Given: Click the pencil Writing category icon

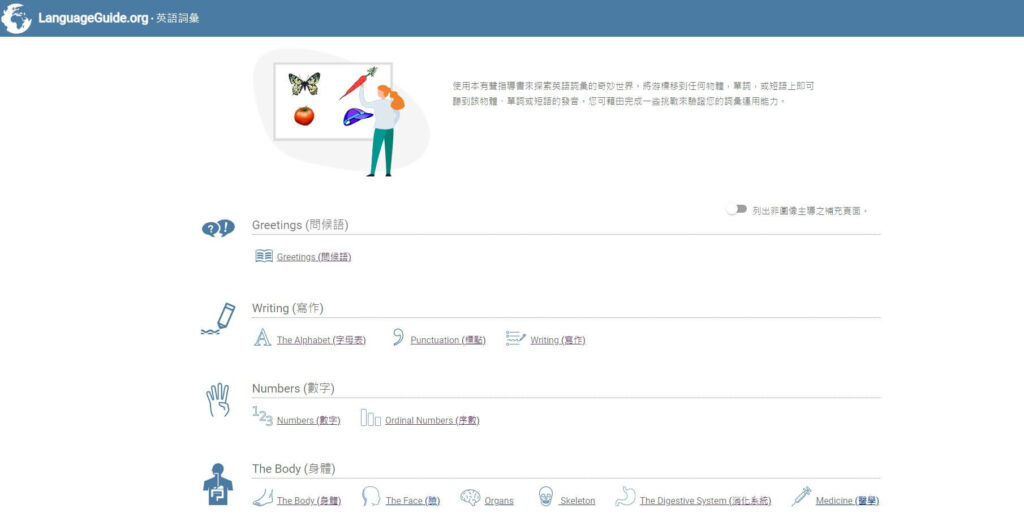Looking at the screenshot, I should click(218, 319).
